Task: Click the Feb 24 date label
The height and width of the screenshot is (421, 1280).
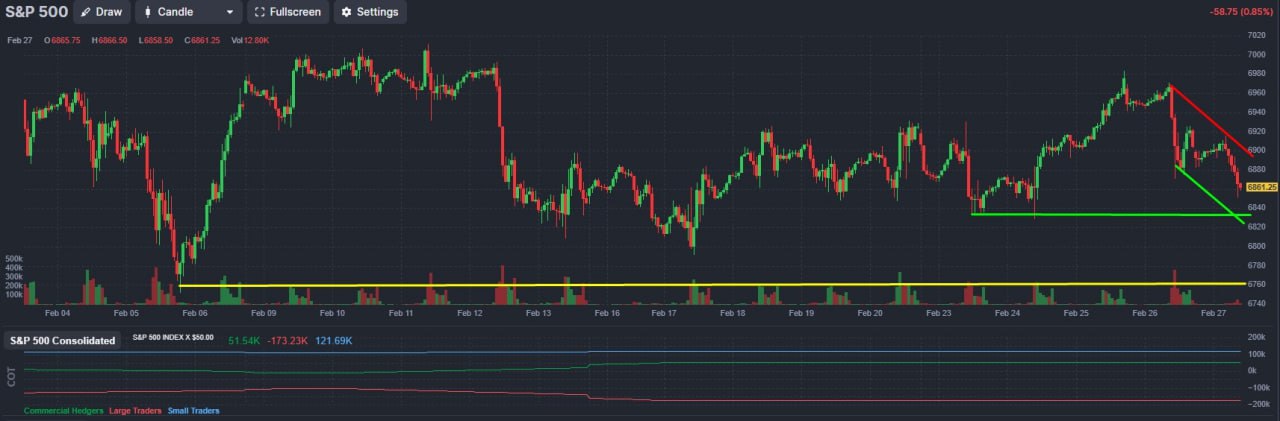Action: 1007,313
